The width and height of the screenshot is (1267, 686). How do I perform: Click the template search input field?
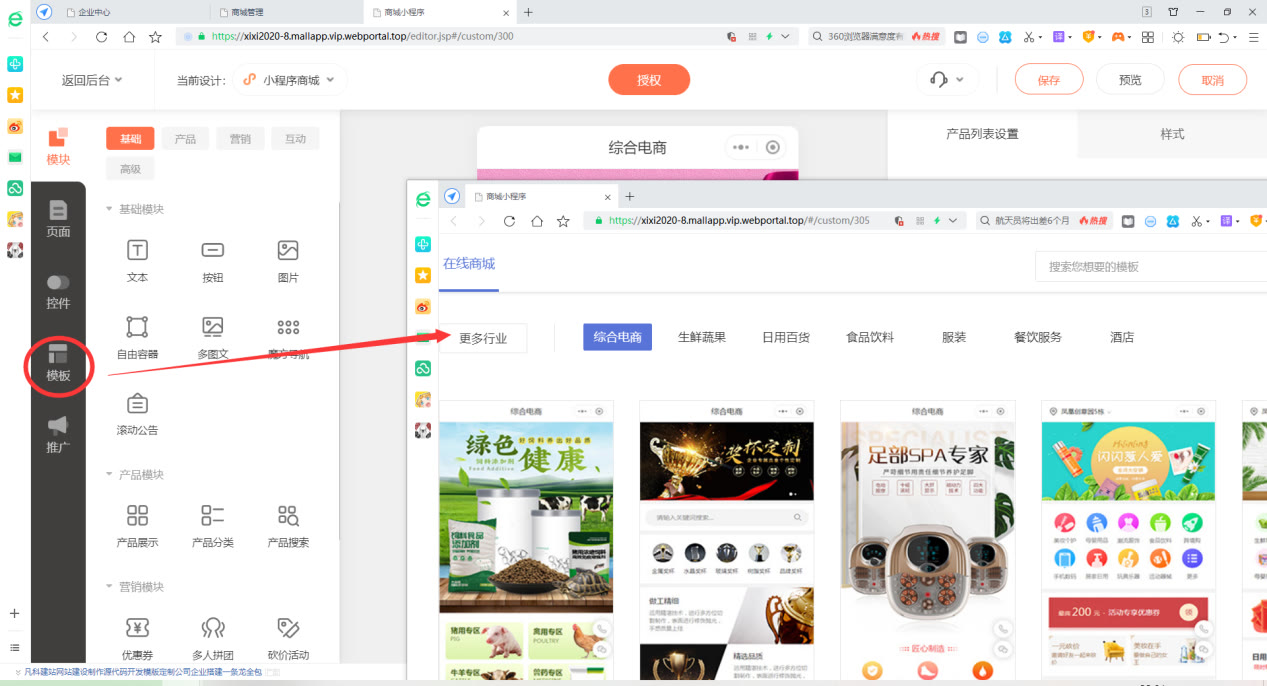pos(1150,266)
